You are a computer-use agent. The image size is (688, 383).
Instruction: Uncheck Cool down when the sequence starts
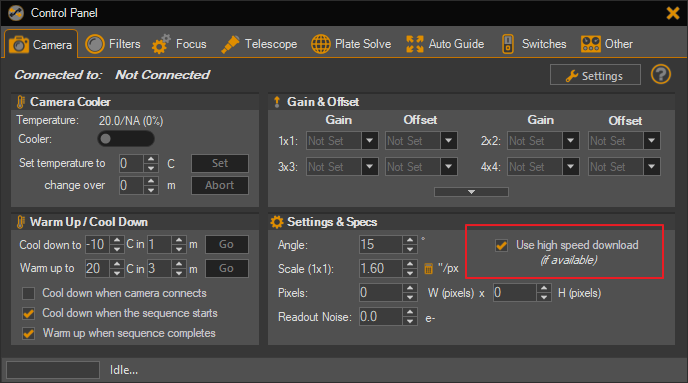(x=29, y=313)
